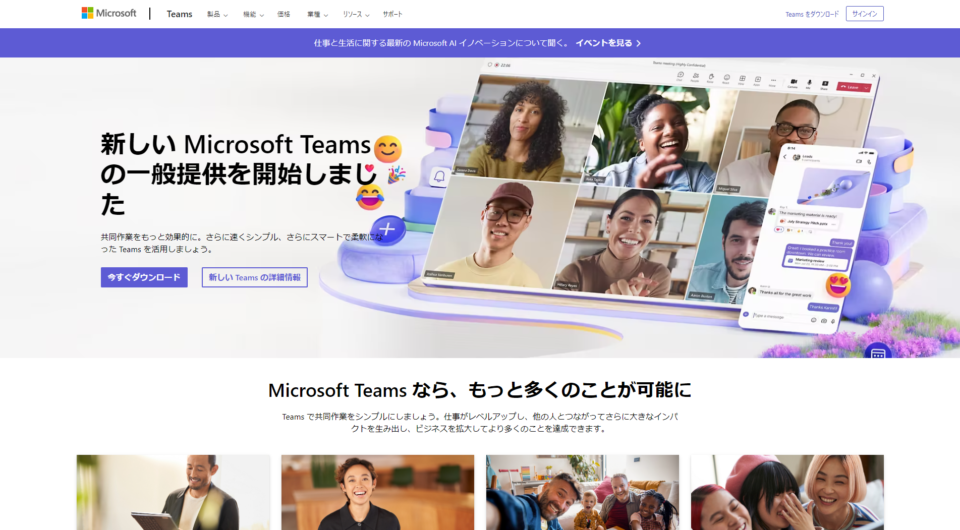The height and width of the screenshot is (530, 960).
Task: Expand the 機能 dropdown menu
Action: click(253, 14)
